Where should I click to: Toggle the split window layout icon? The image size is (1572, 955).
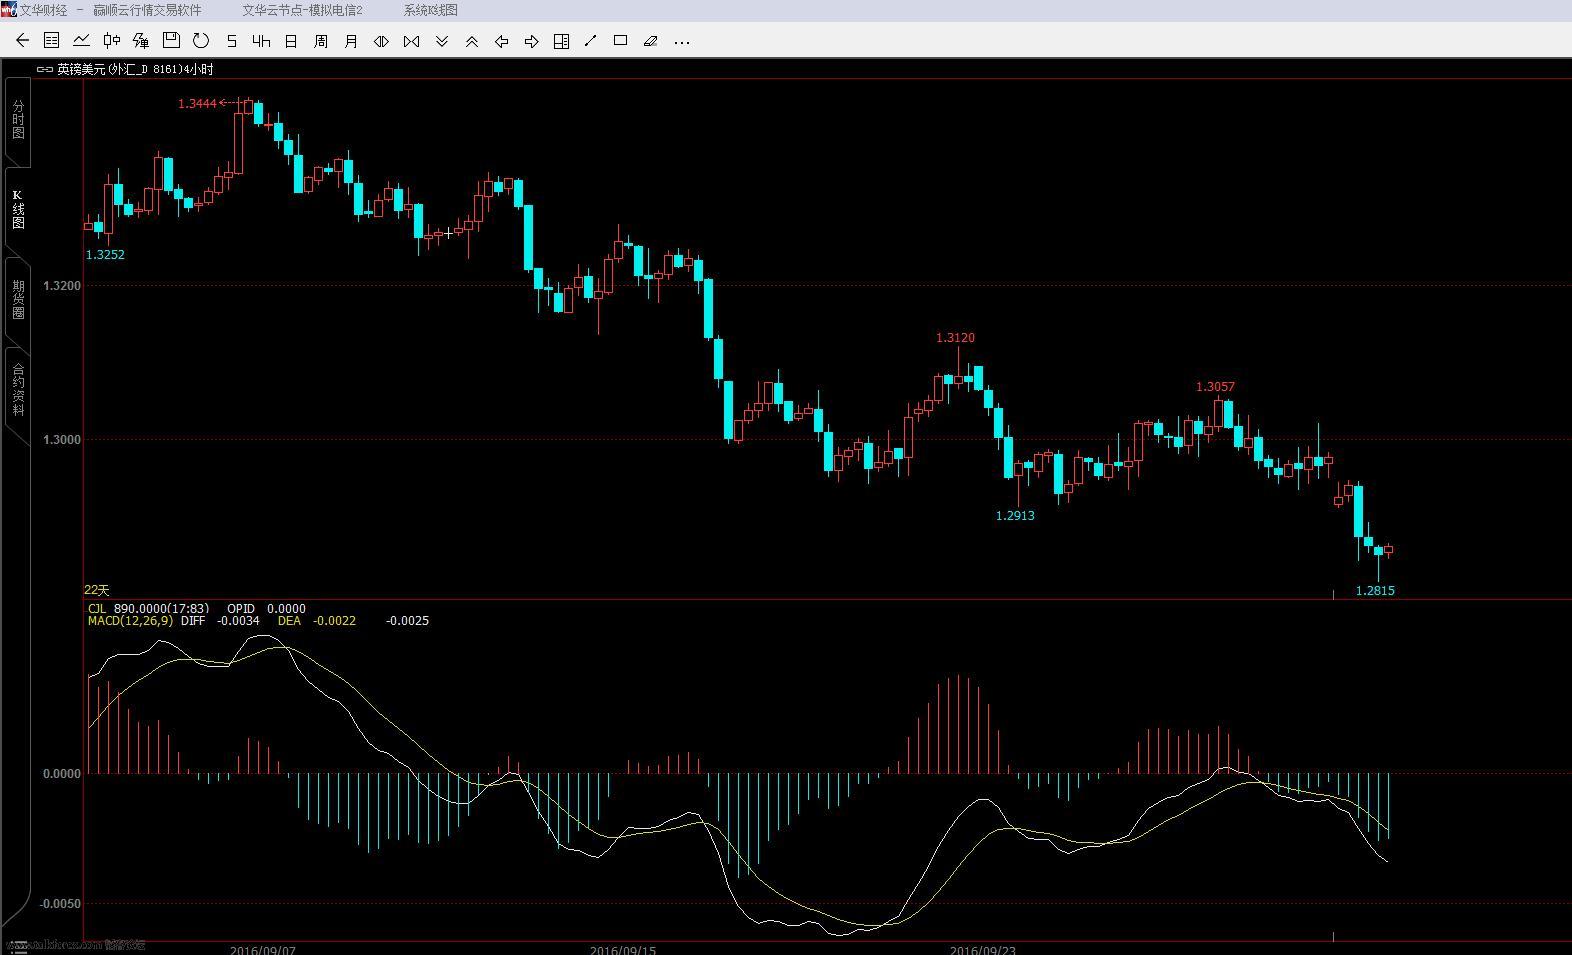pyautogui.click(x=562, y=41)
